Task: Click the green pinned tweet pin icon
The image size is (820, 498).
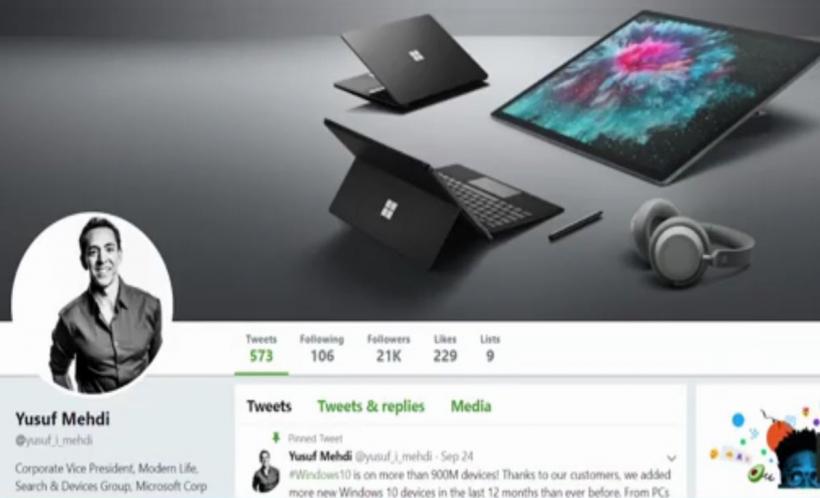Action: click(276, 438)
